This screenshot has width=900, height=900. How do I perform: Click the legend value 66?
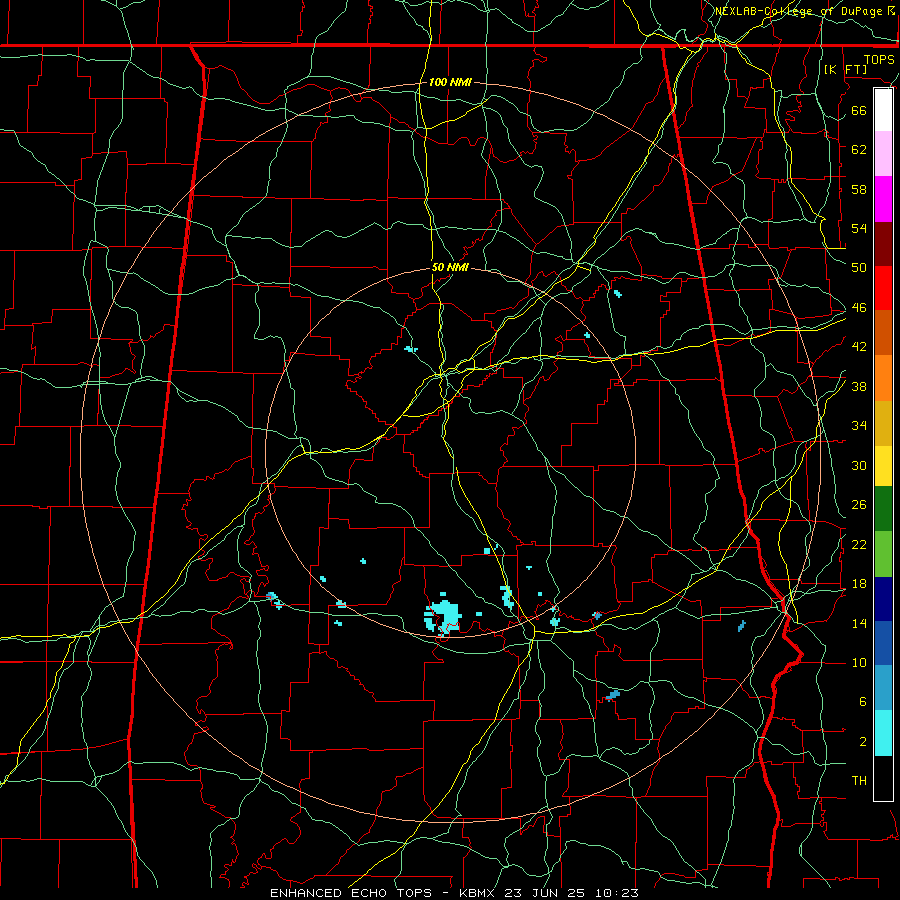[x=859, y=110]
